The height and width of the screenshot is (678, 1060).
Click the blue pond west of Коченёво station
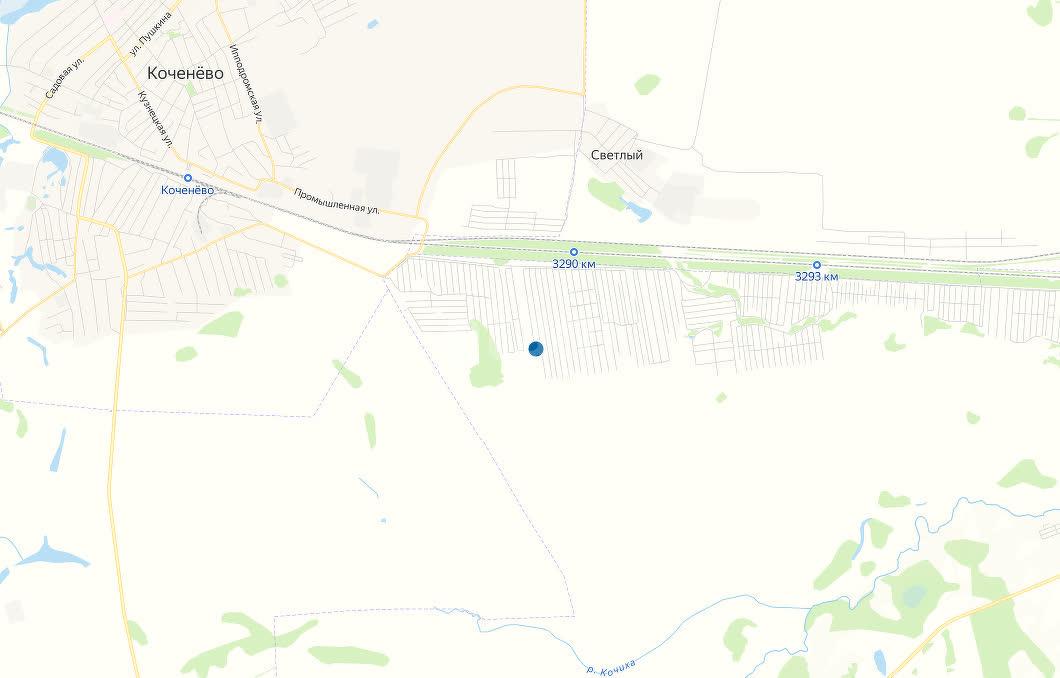55,160
